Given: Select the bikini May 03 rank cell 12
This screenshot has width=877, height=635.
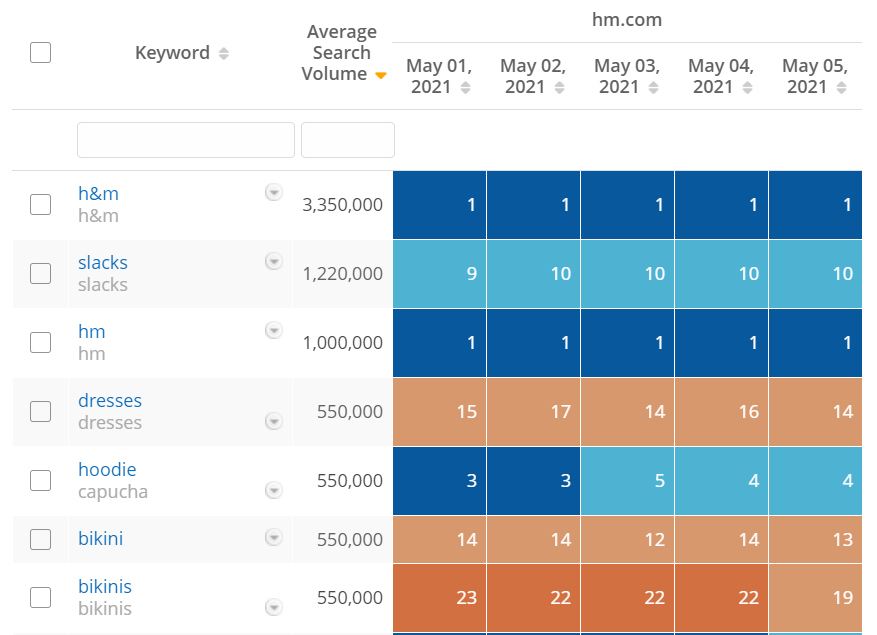Looking at the screenshot, I should pos(628,539).
